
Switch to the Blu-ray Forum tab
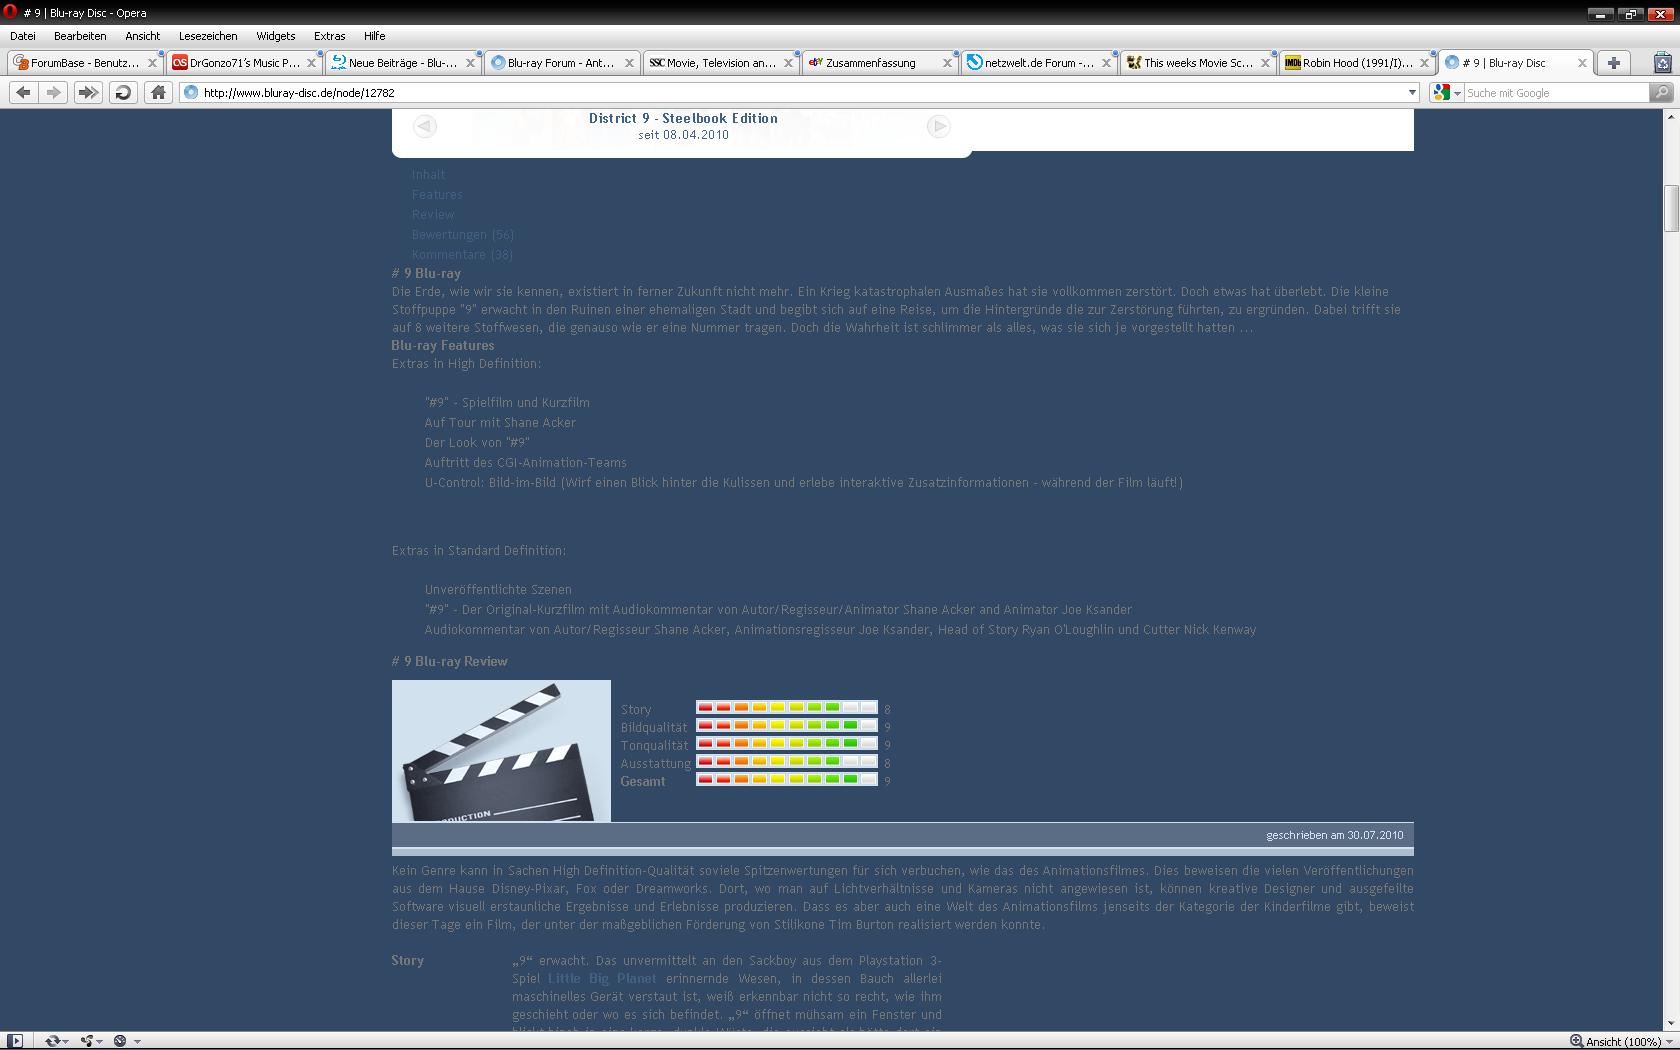562,62
